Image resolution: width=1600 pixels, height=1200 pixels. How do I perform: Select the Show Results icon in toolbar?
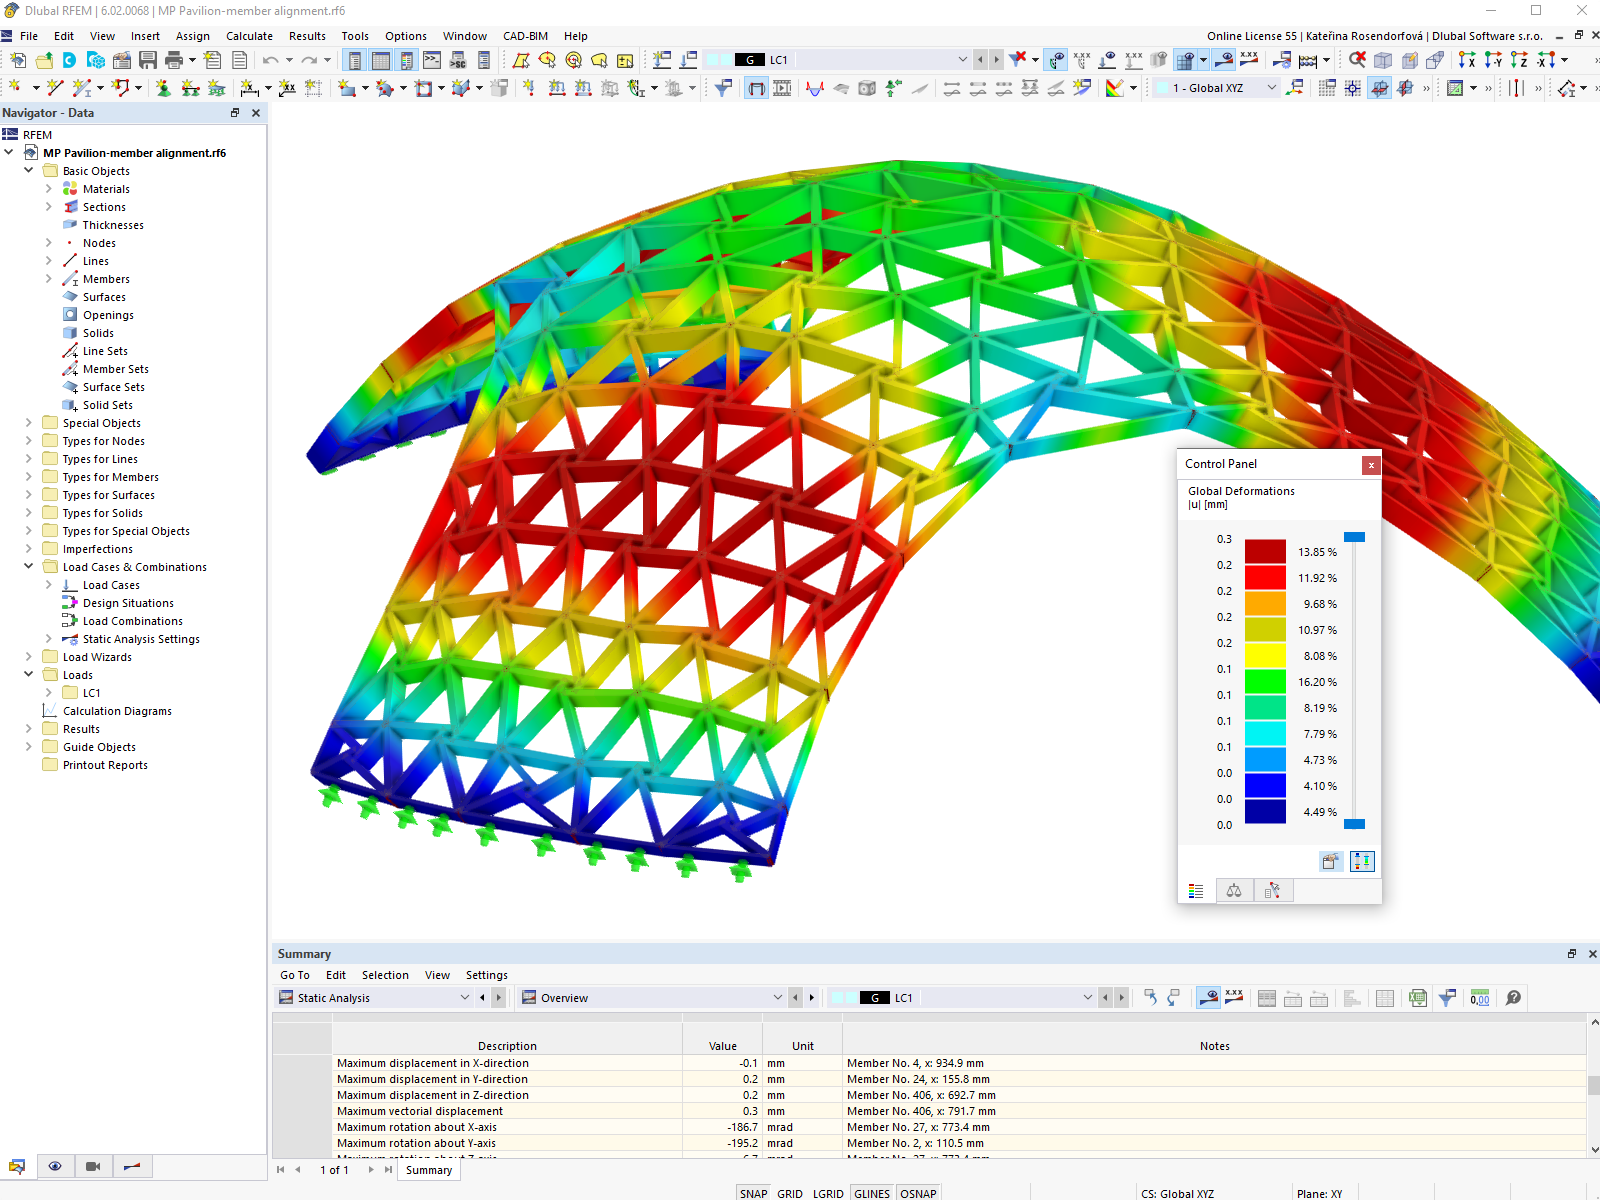pyautogui.click(x=1055, y=60)
